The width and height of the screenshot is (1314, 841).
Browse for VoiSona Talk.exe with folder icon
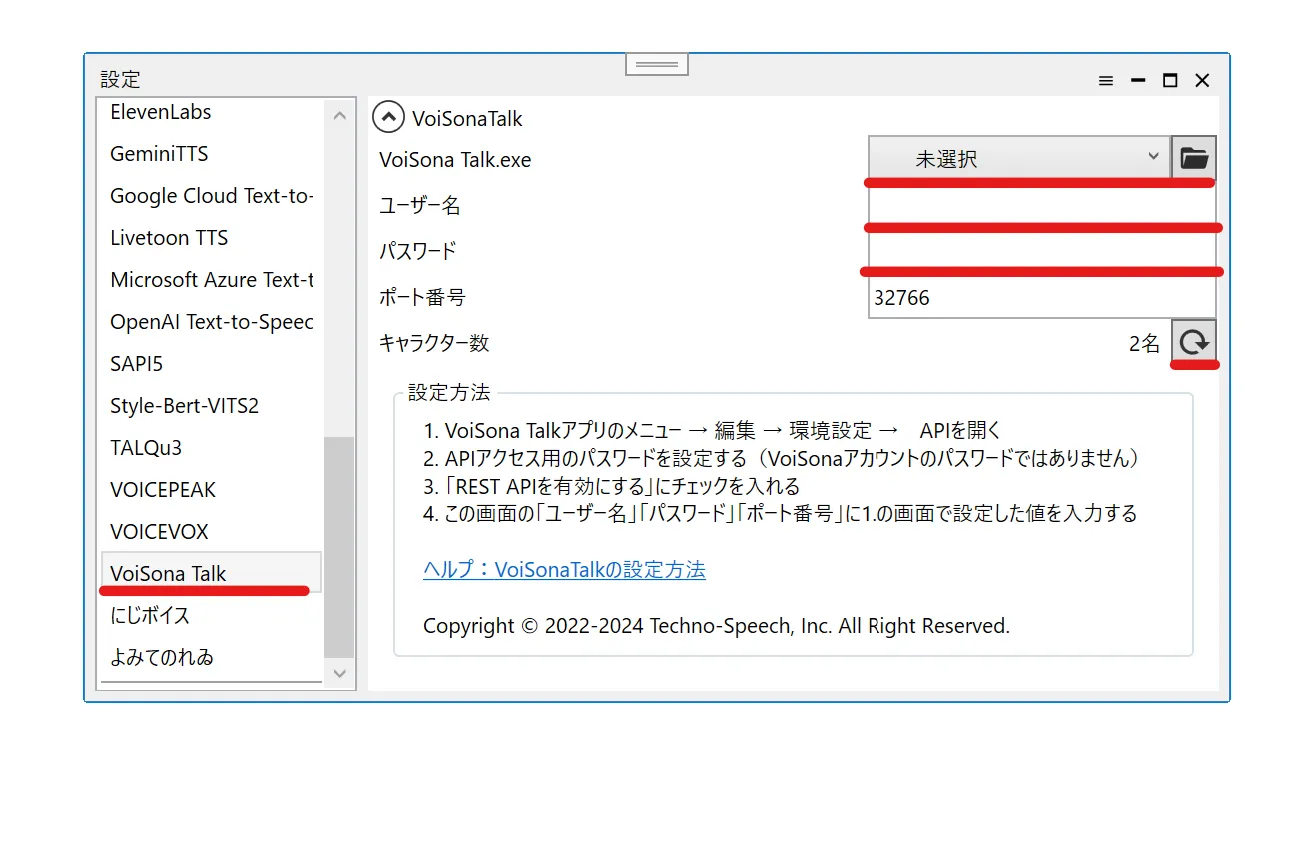pos(1194,158)
